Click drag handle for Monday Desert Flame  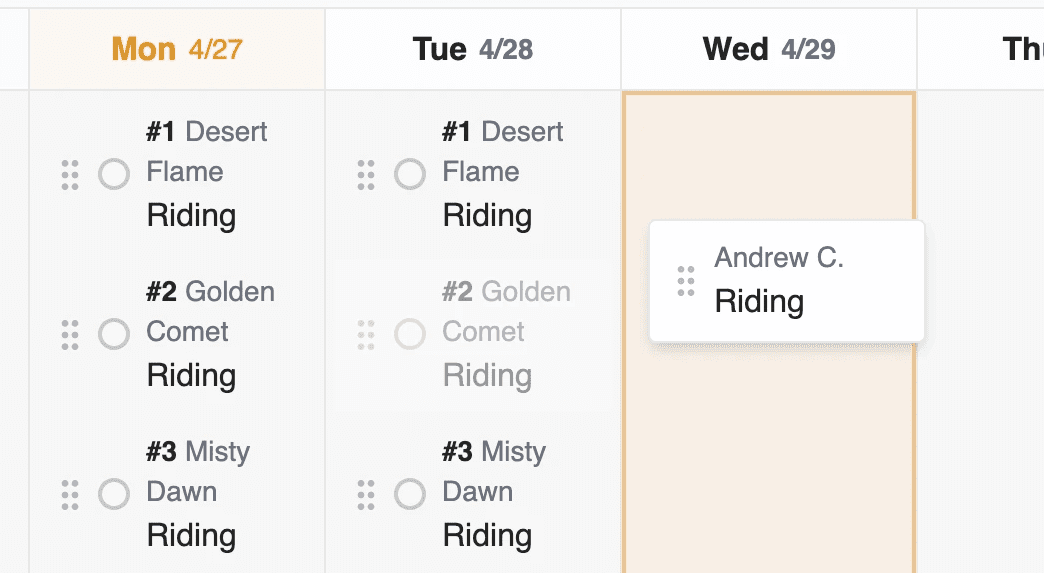tap(70, 174)
